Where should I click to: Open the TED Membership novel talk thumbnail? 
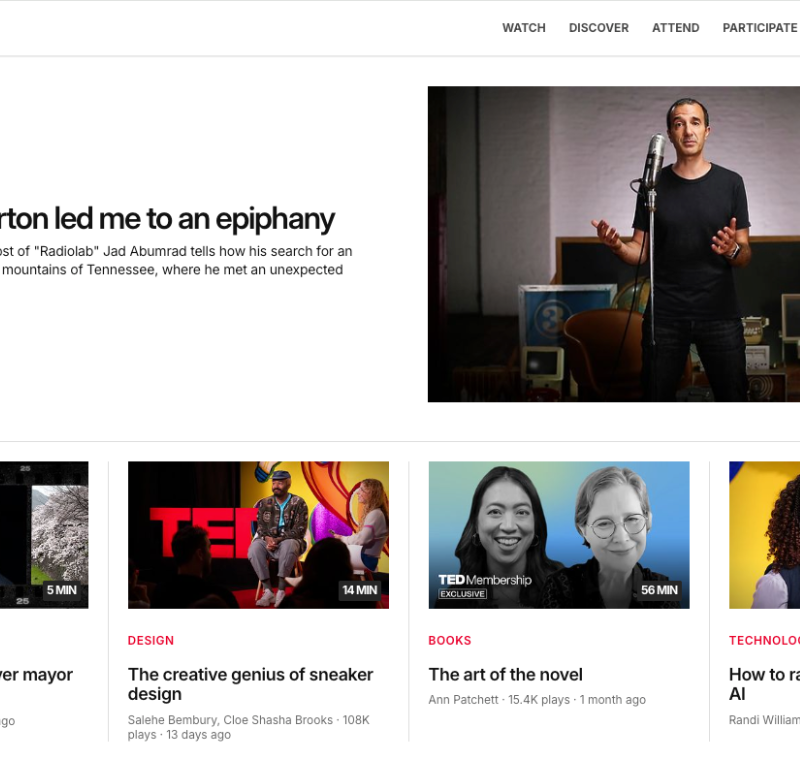click(559, 535)
